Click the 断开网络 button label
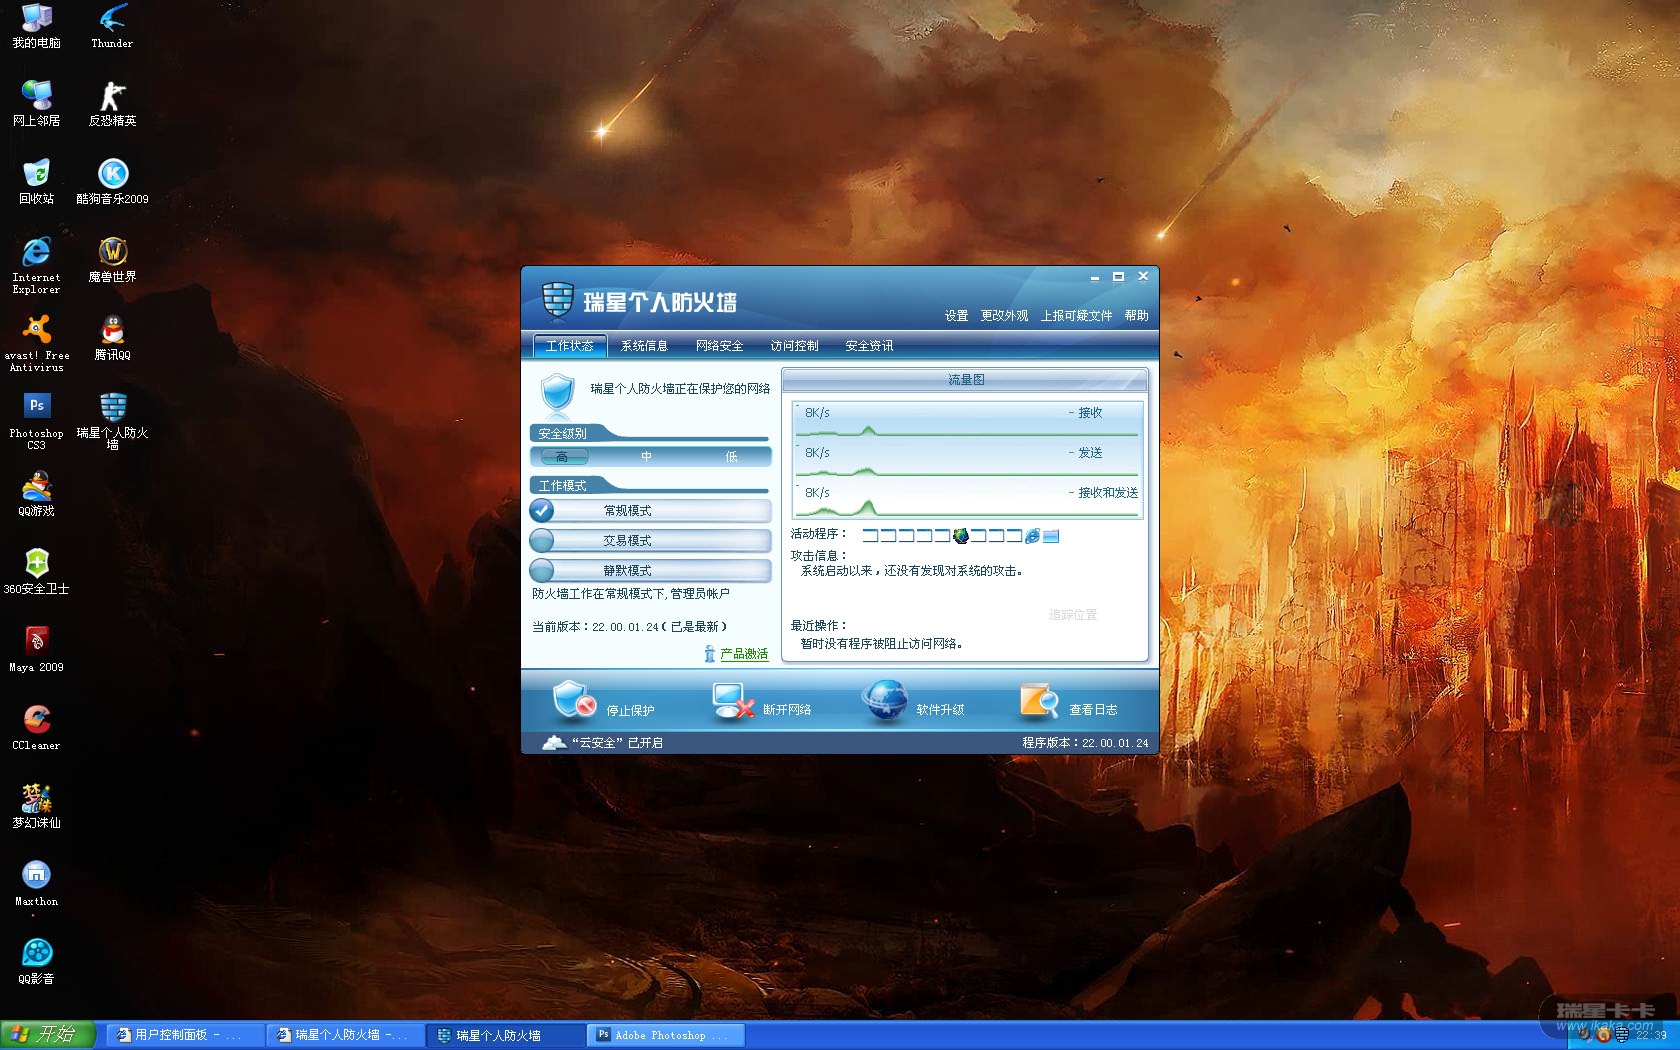 (787, 710)
